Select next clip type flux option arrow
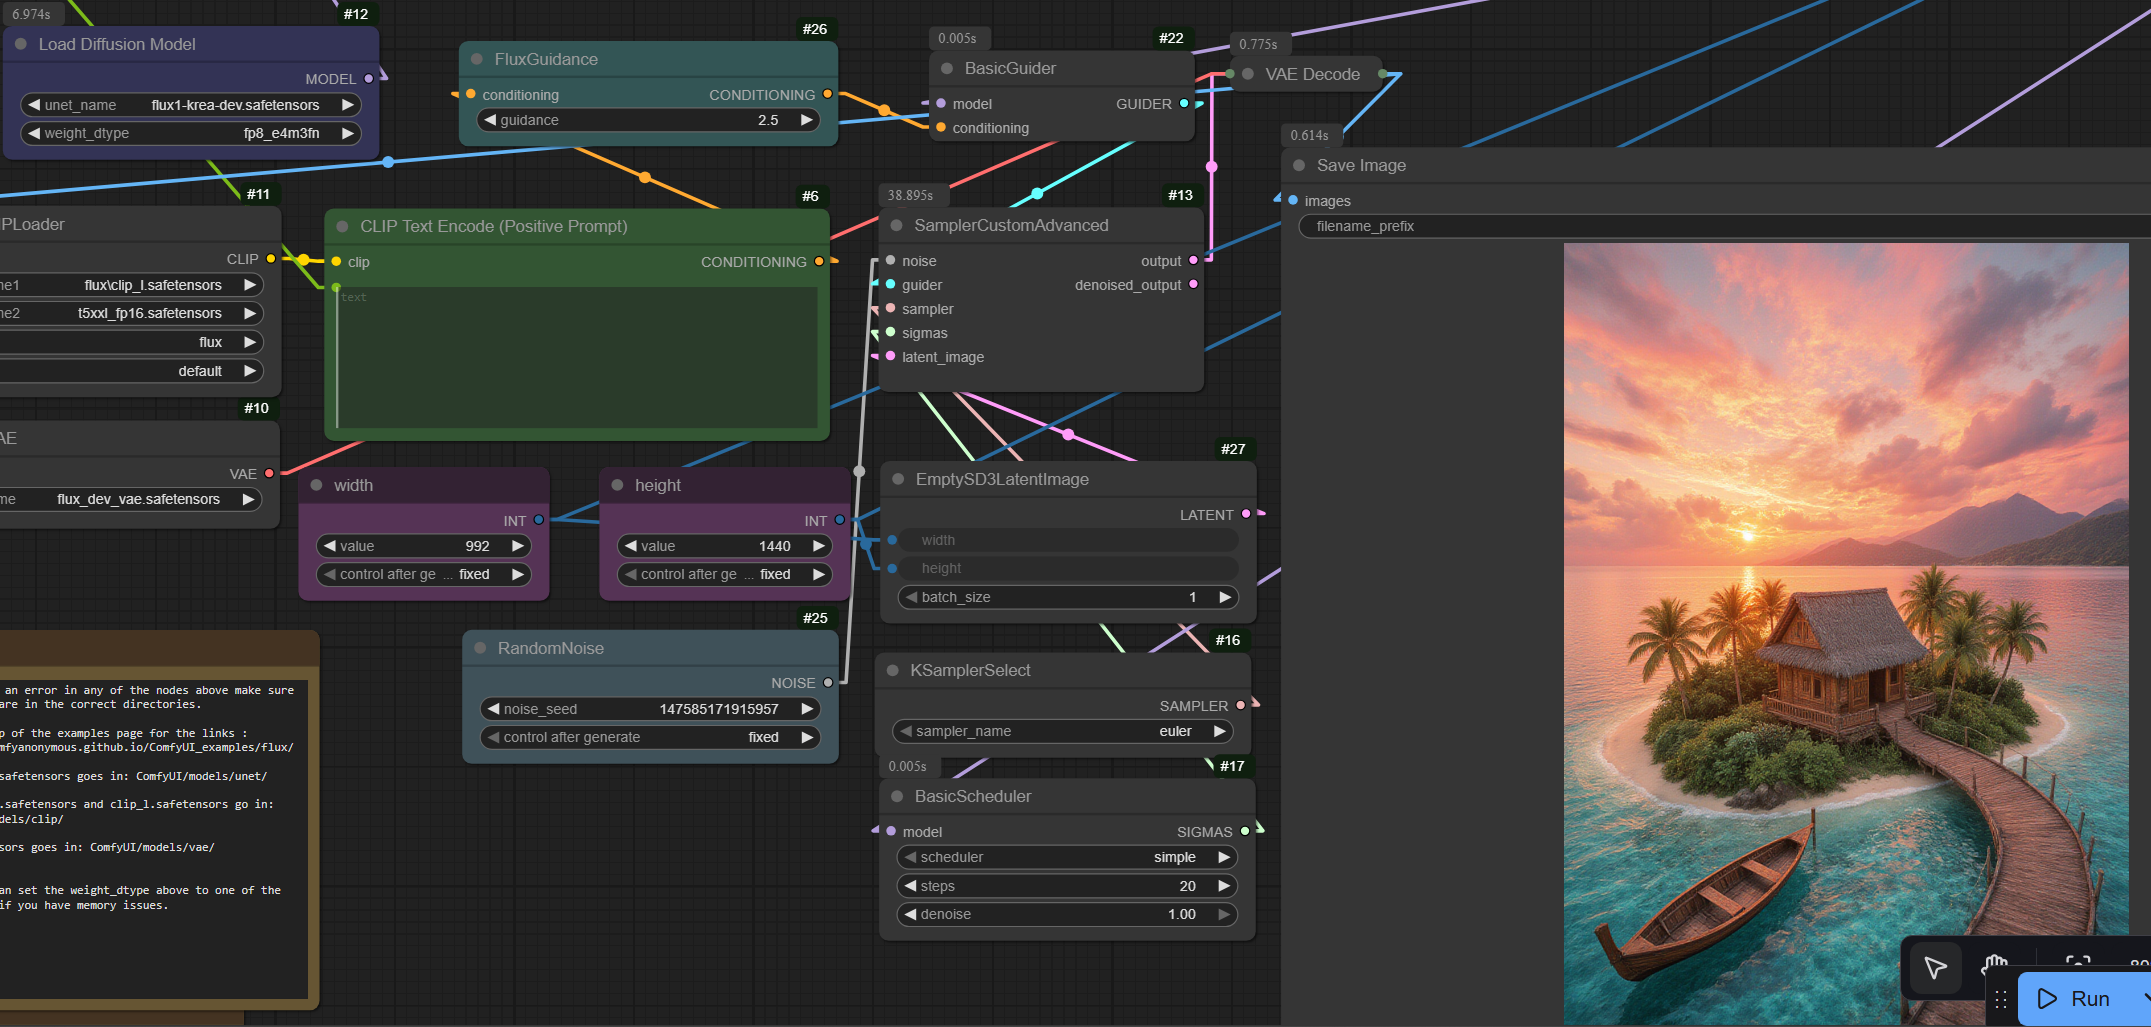The height and width of the screenshot is (1027, 2151). [250, 342]
